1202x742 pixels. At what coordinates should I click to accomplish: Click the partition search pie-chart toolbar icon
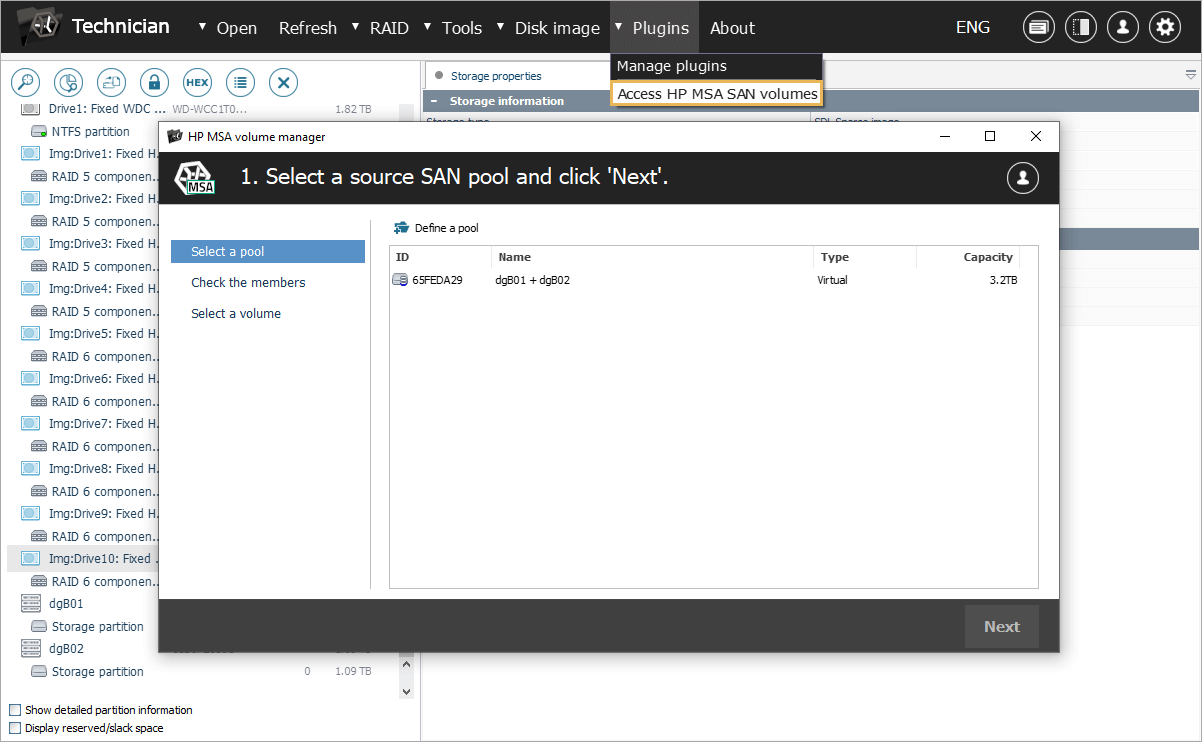coord(68,82)
